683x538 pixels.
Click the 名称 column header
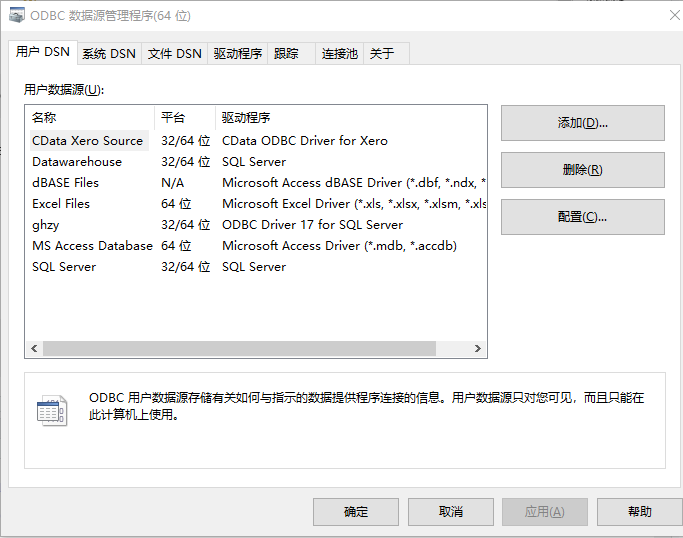[90, 118]
